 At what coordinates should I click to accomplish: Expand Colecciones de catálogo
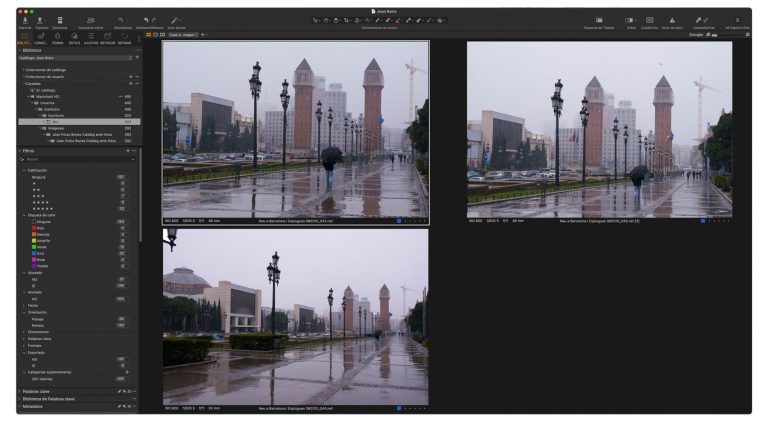(24, 70)
